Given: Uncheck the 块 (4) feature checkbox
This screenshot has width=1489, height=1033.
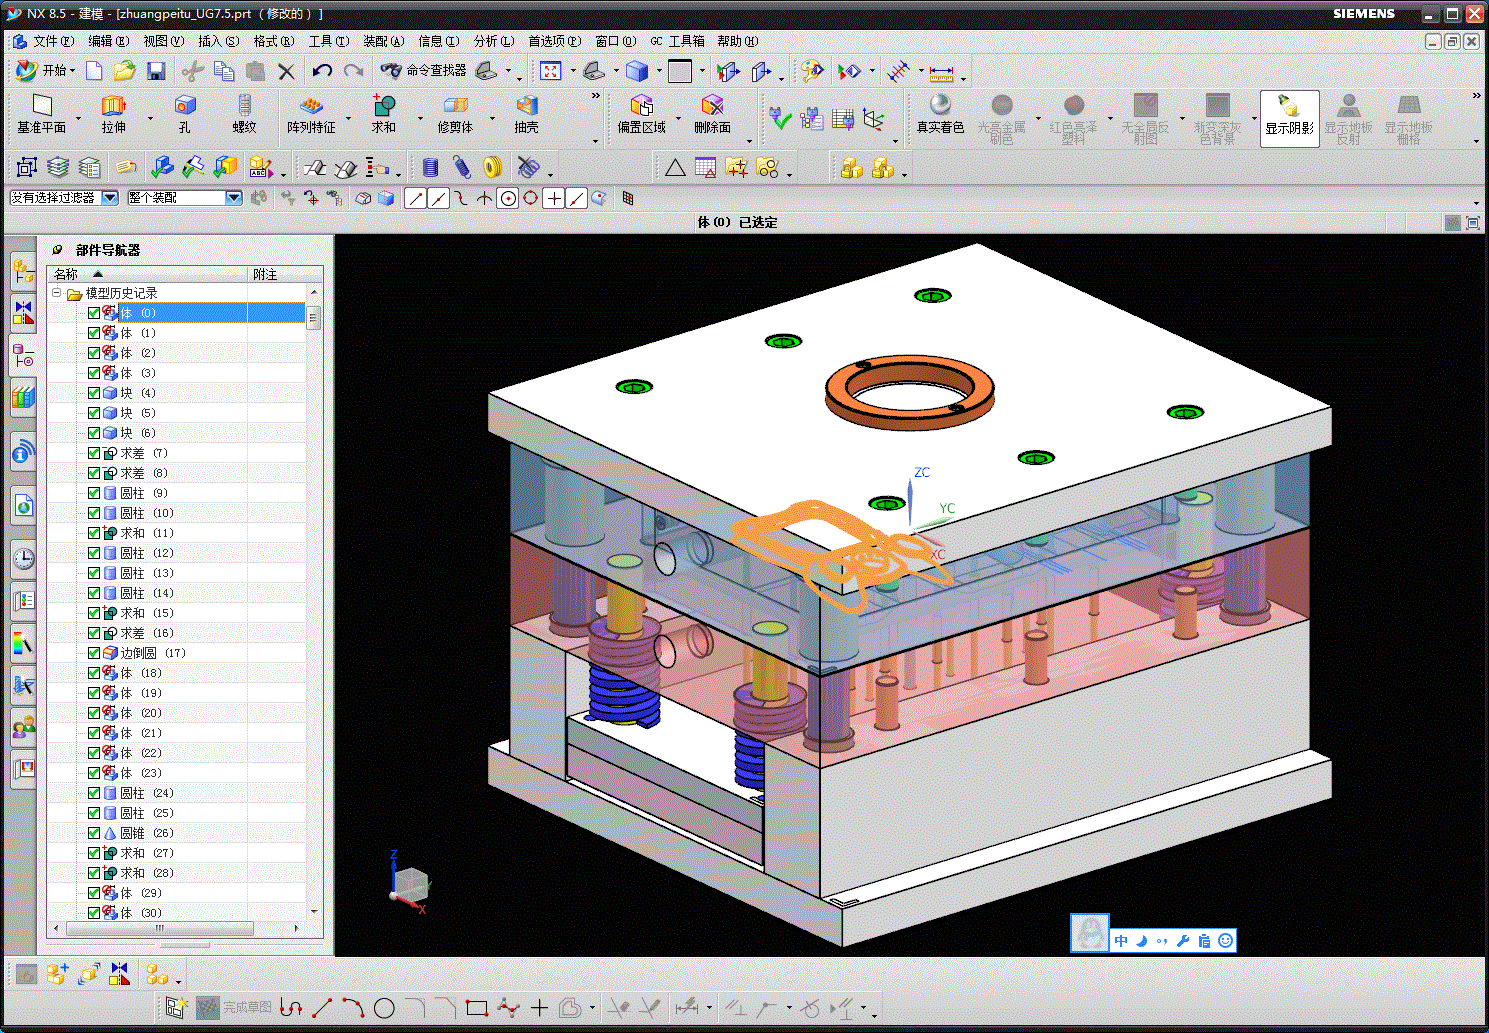Looking at the screenshot, I should pyautogui.click(x=94, y=393).
